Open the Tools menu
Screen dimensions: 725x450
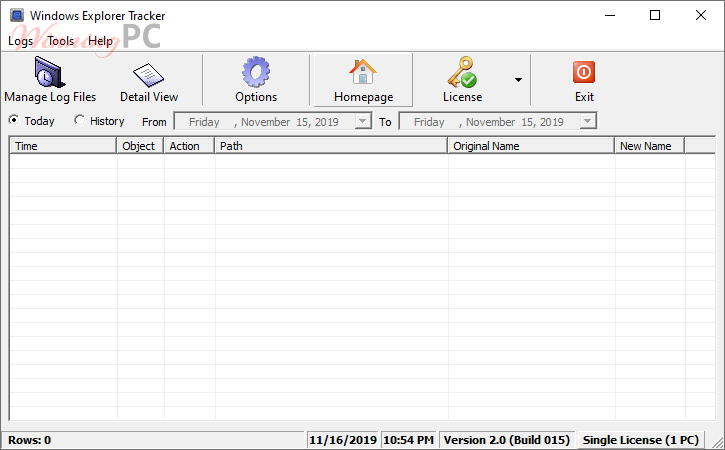(61, 41)
